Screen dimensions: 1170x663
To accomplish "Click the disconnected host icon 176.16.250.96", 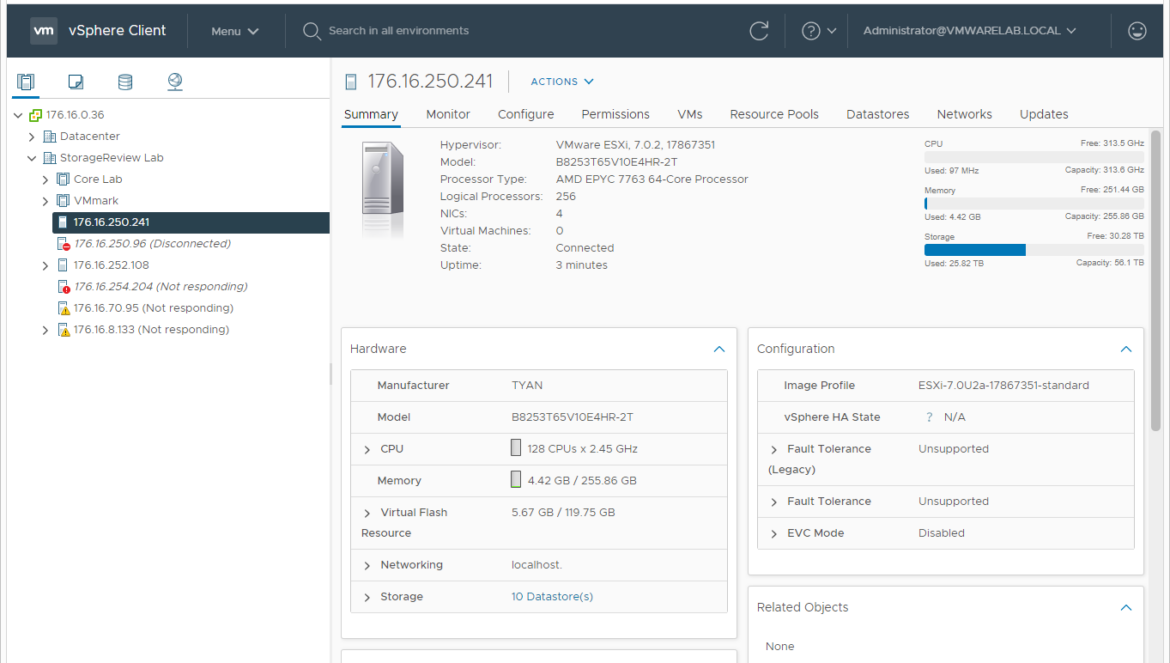I will 64,244.
